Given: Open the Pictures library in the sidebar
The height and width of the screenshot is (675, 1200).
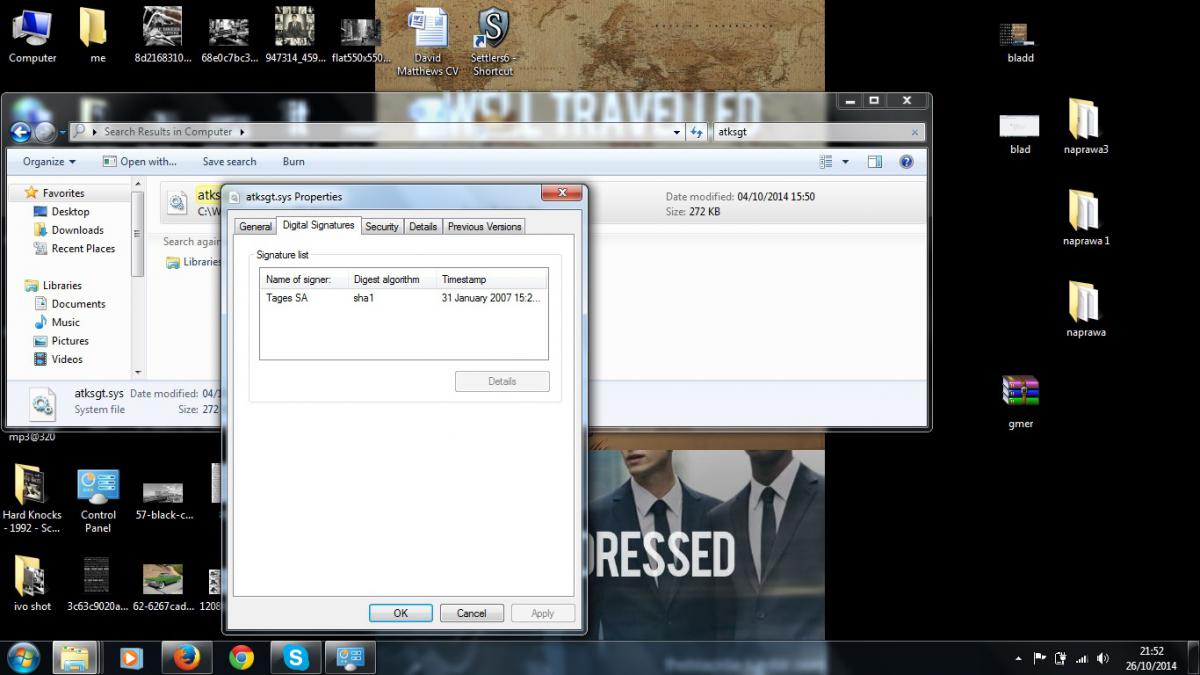Looking at the screenshot, I should (x=70, y=341).
